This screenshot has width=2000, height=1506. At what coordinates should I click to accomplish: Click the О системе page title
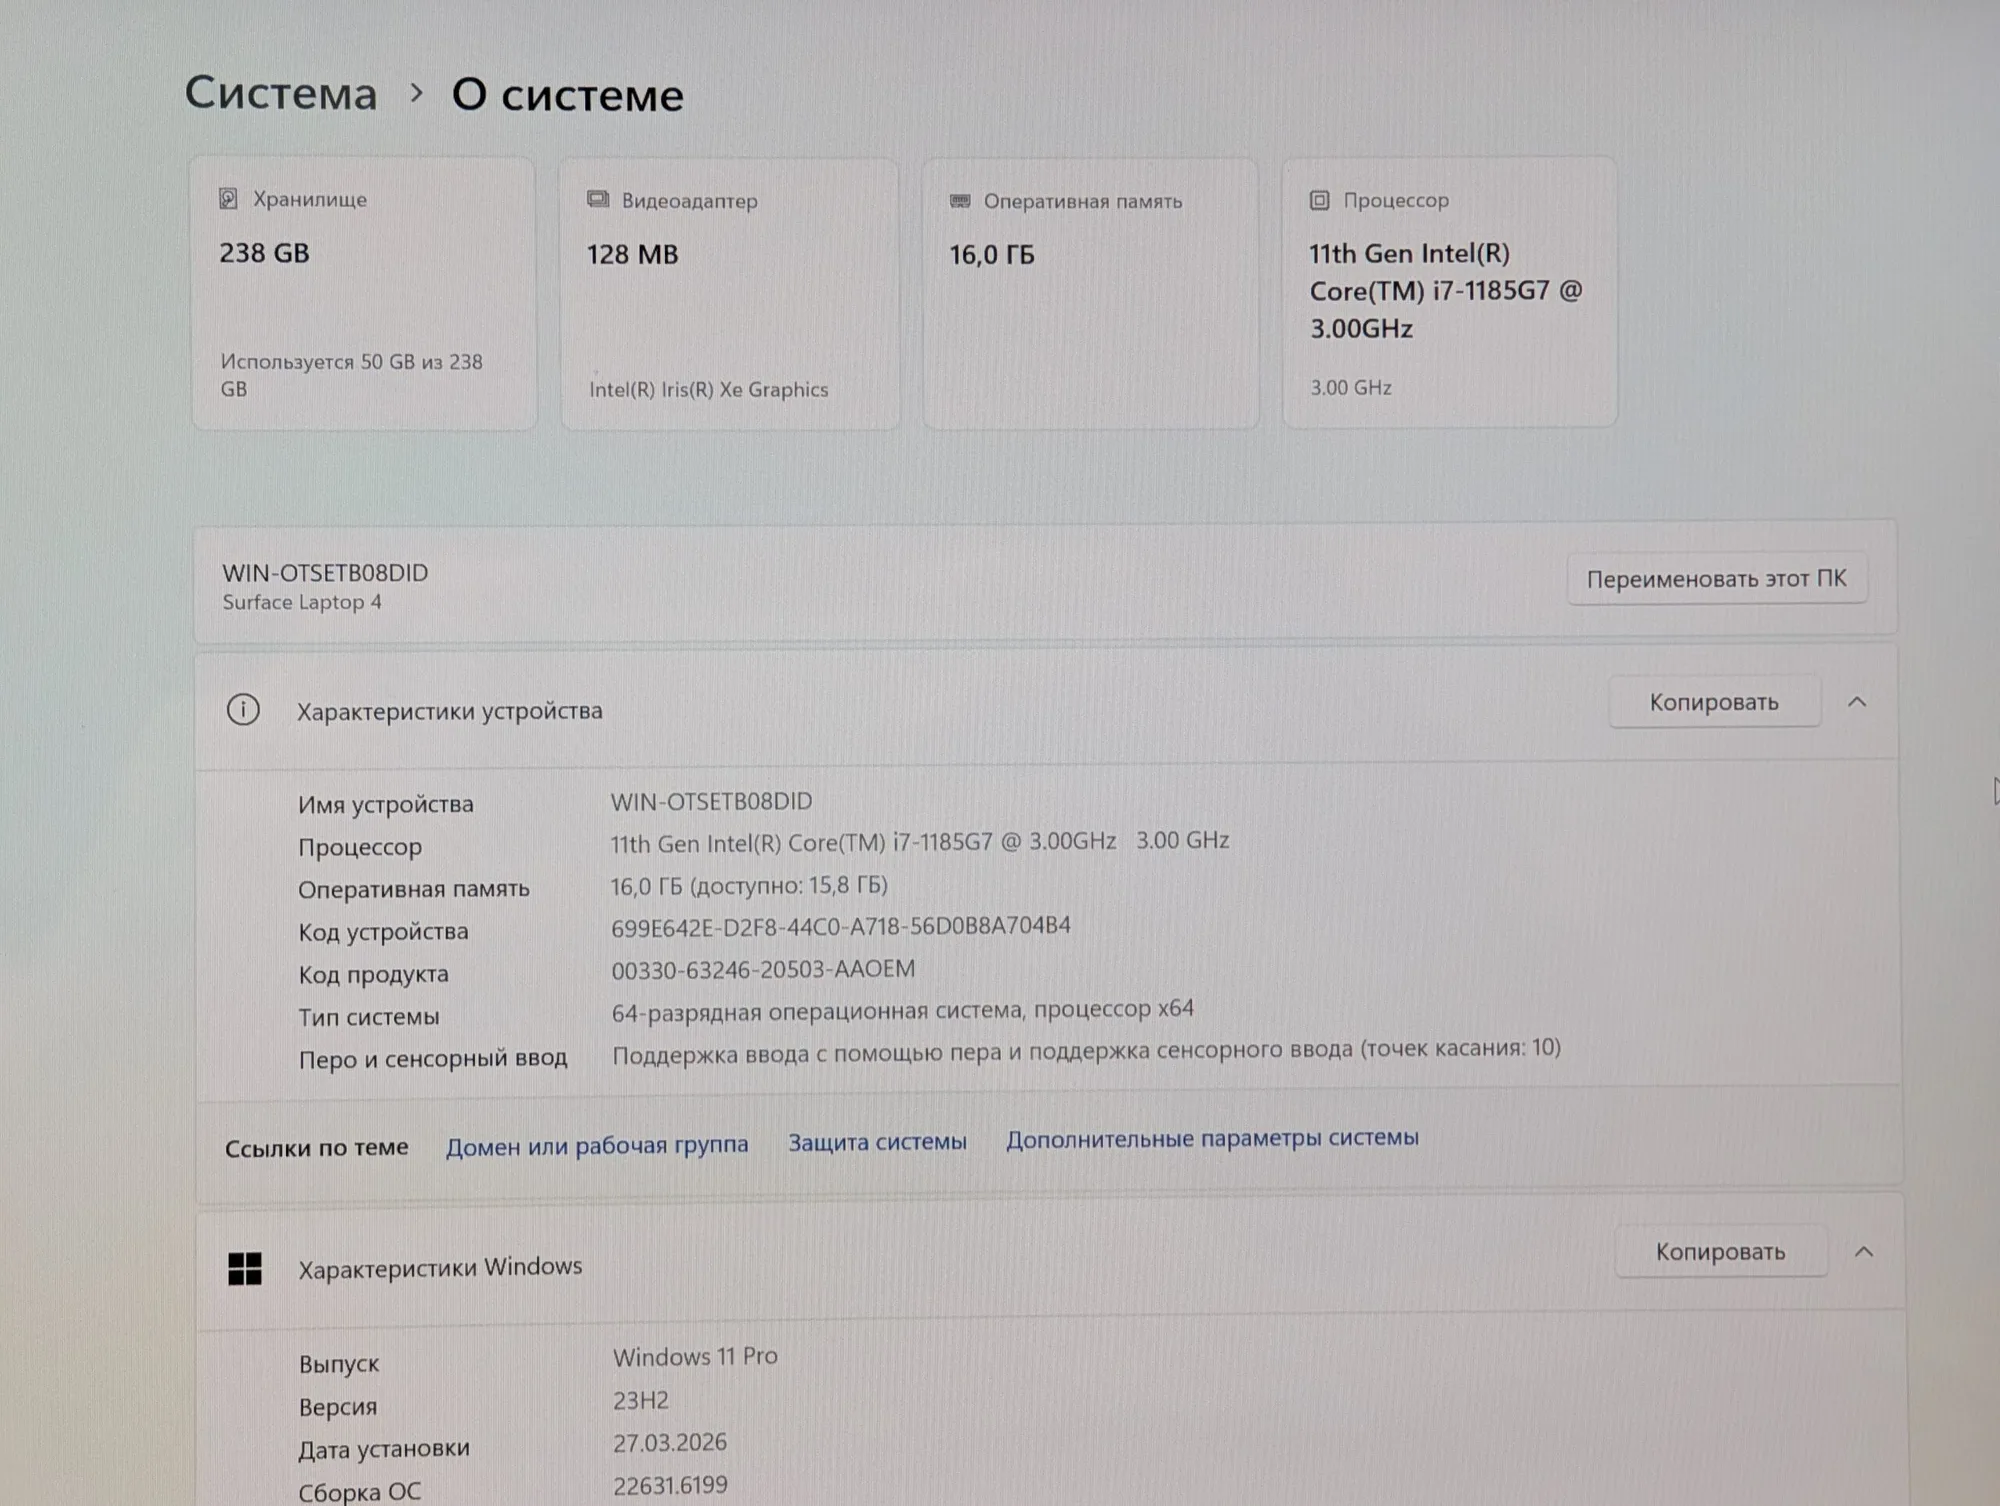coord(567,94)
